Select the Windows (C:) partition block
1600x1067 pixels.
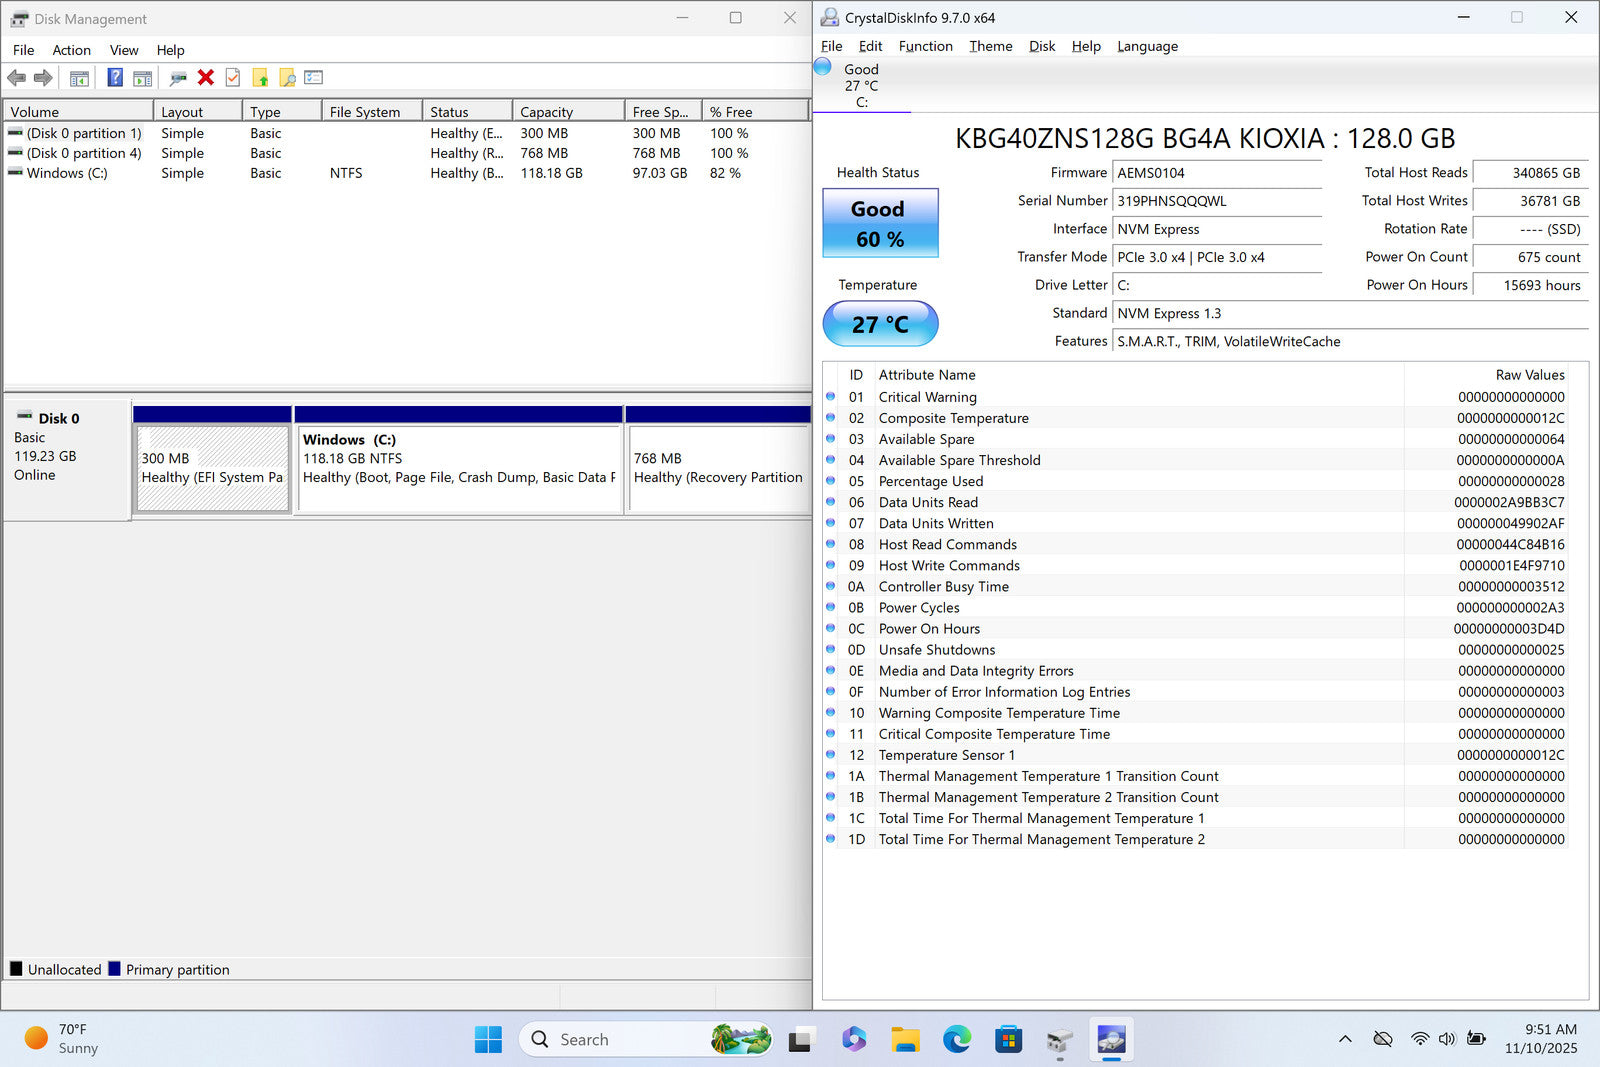click(x=458, y=469)
